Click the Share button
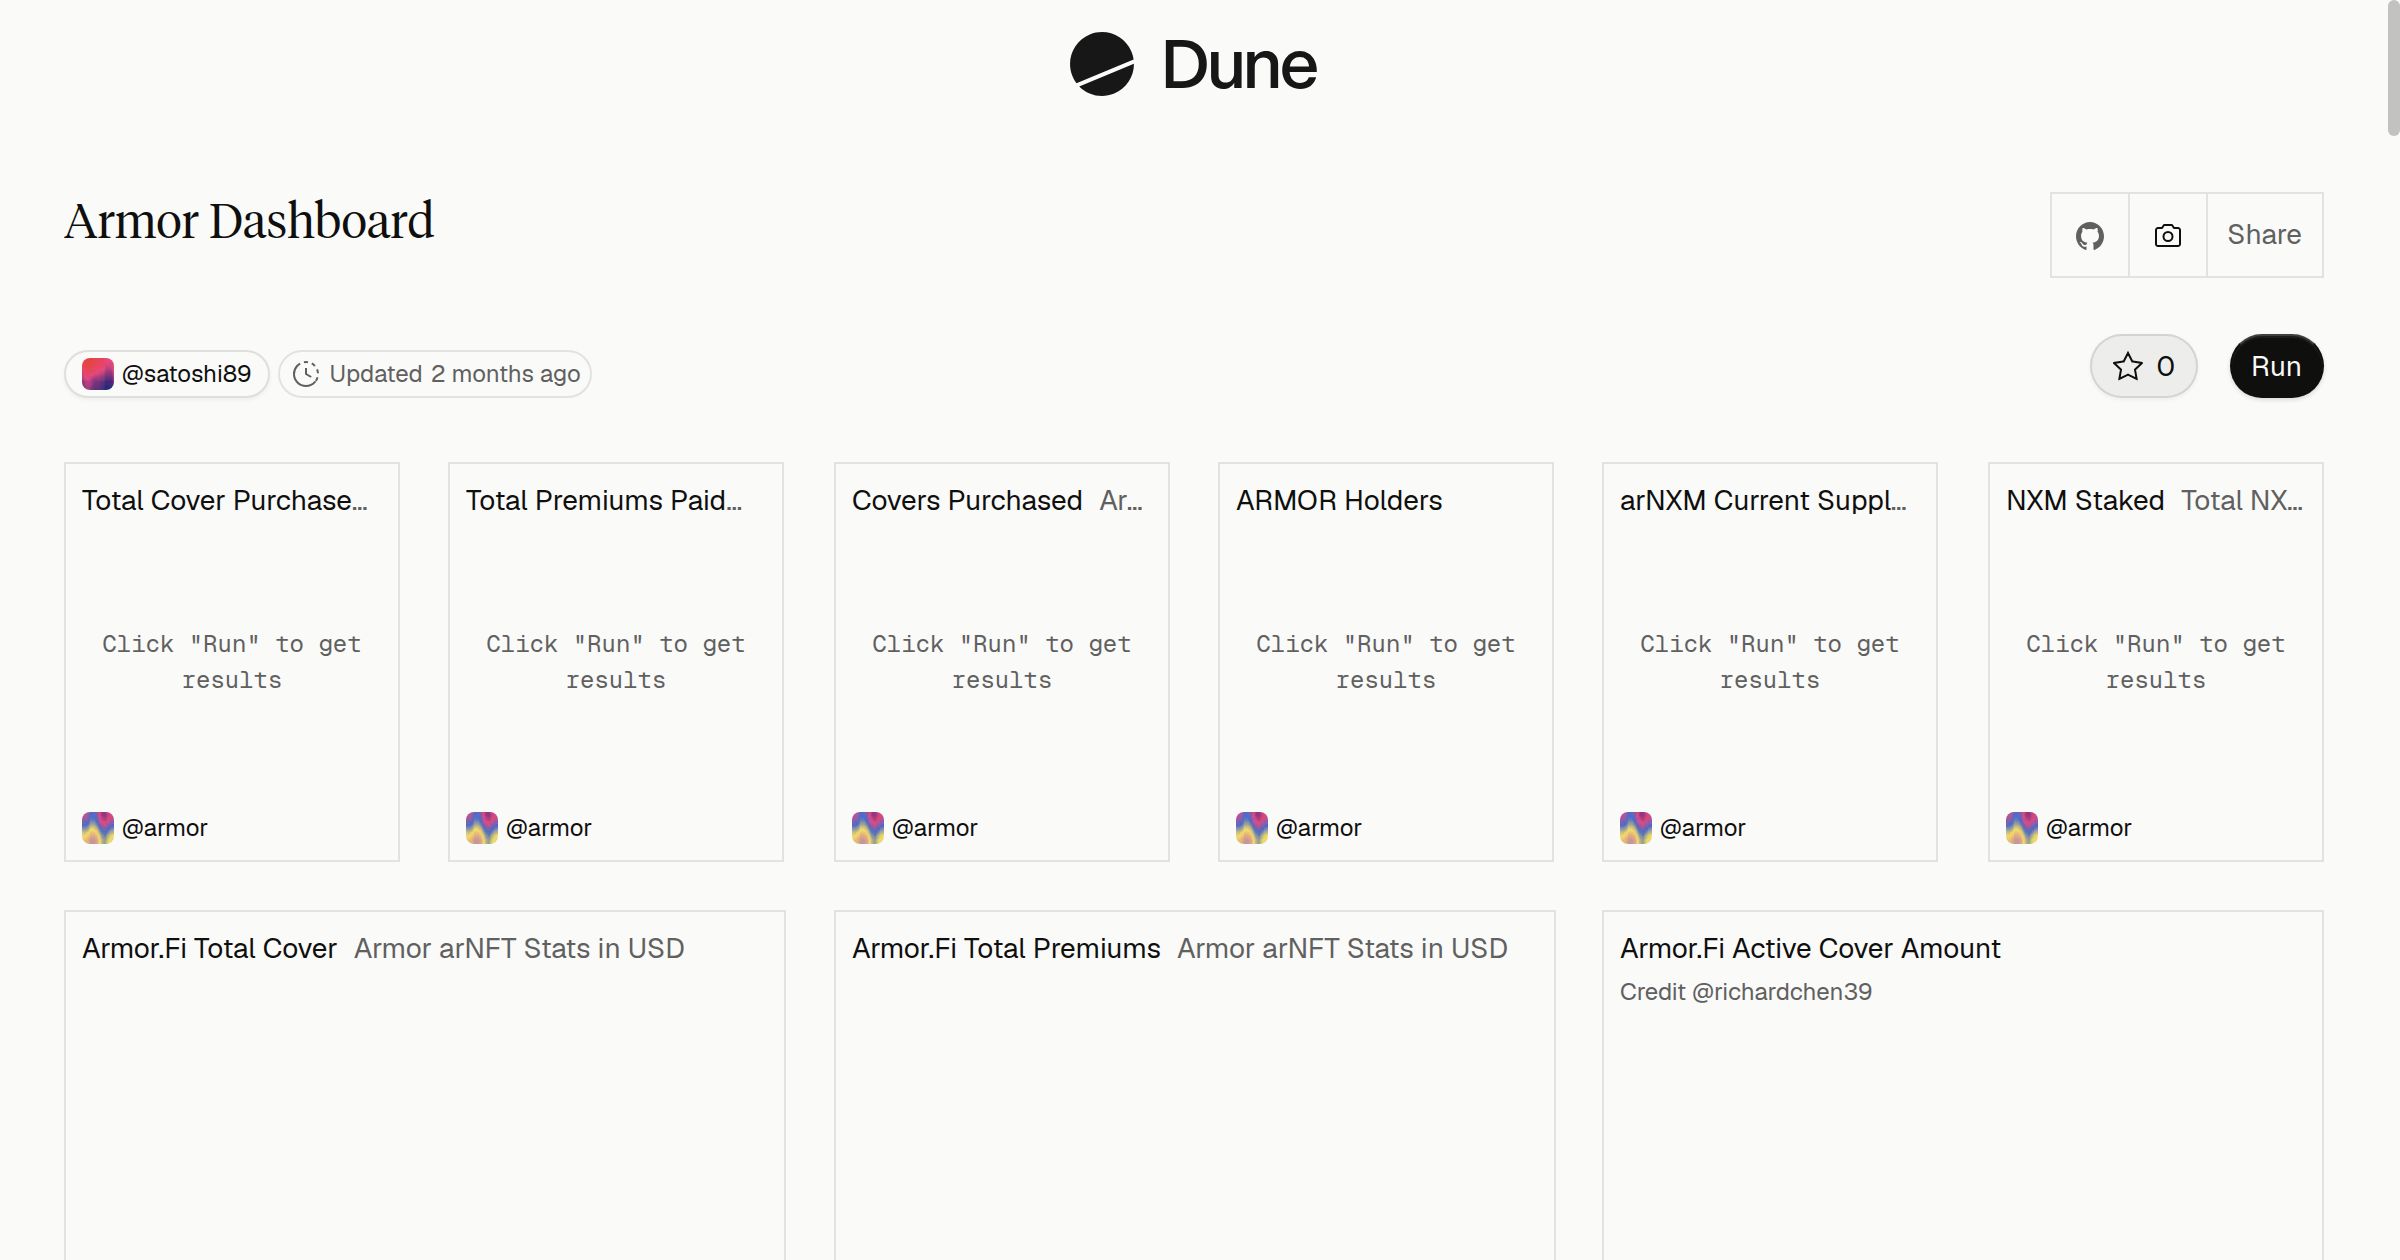 coord(2264,235)
